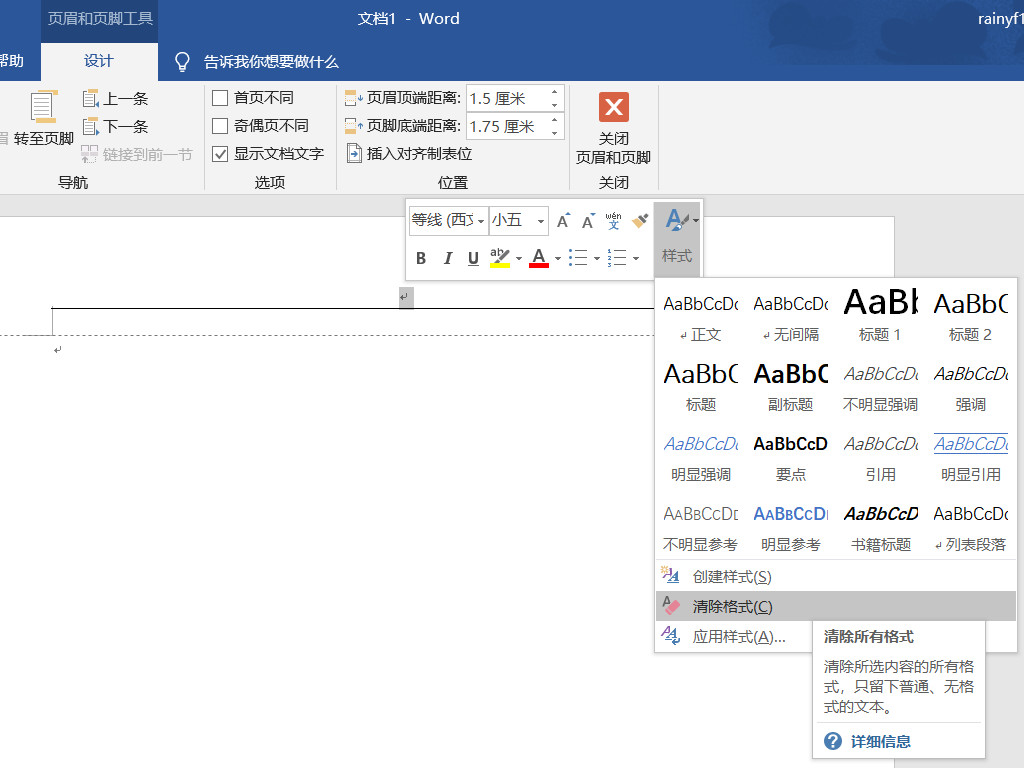Apply the 列表段落 (List Paragraph) style

970,527
